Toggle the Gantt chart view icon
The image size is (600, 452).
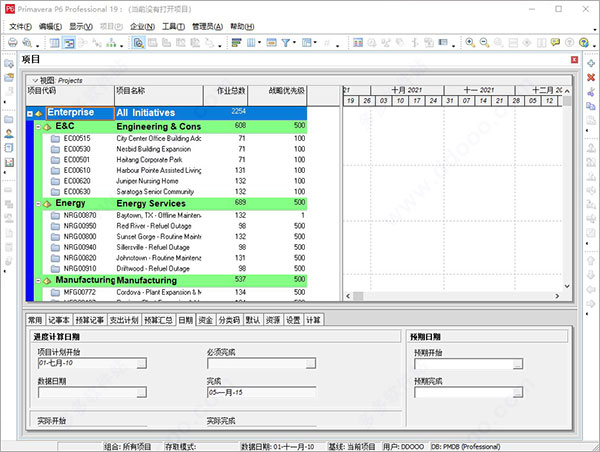[69, 42]
